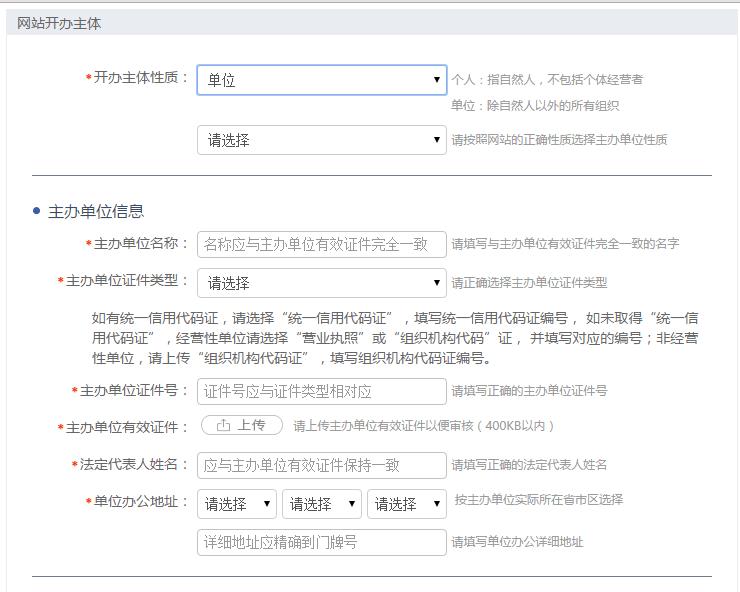Image resolution: width=740 pixels, height=592 pixels.
Task: Click the 网站开办主体 panel header
Action: point(58,23)
